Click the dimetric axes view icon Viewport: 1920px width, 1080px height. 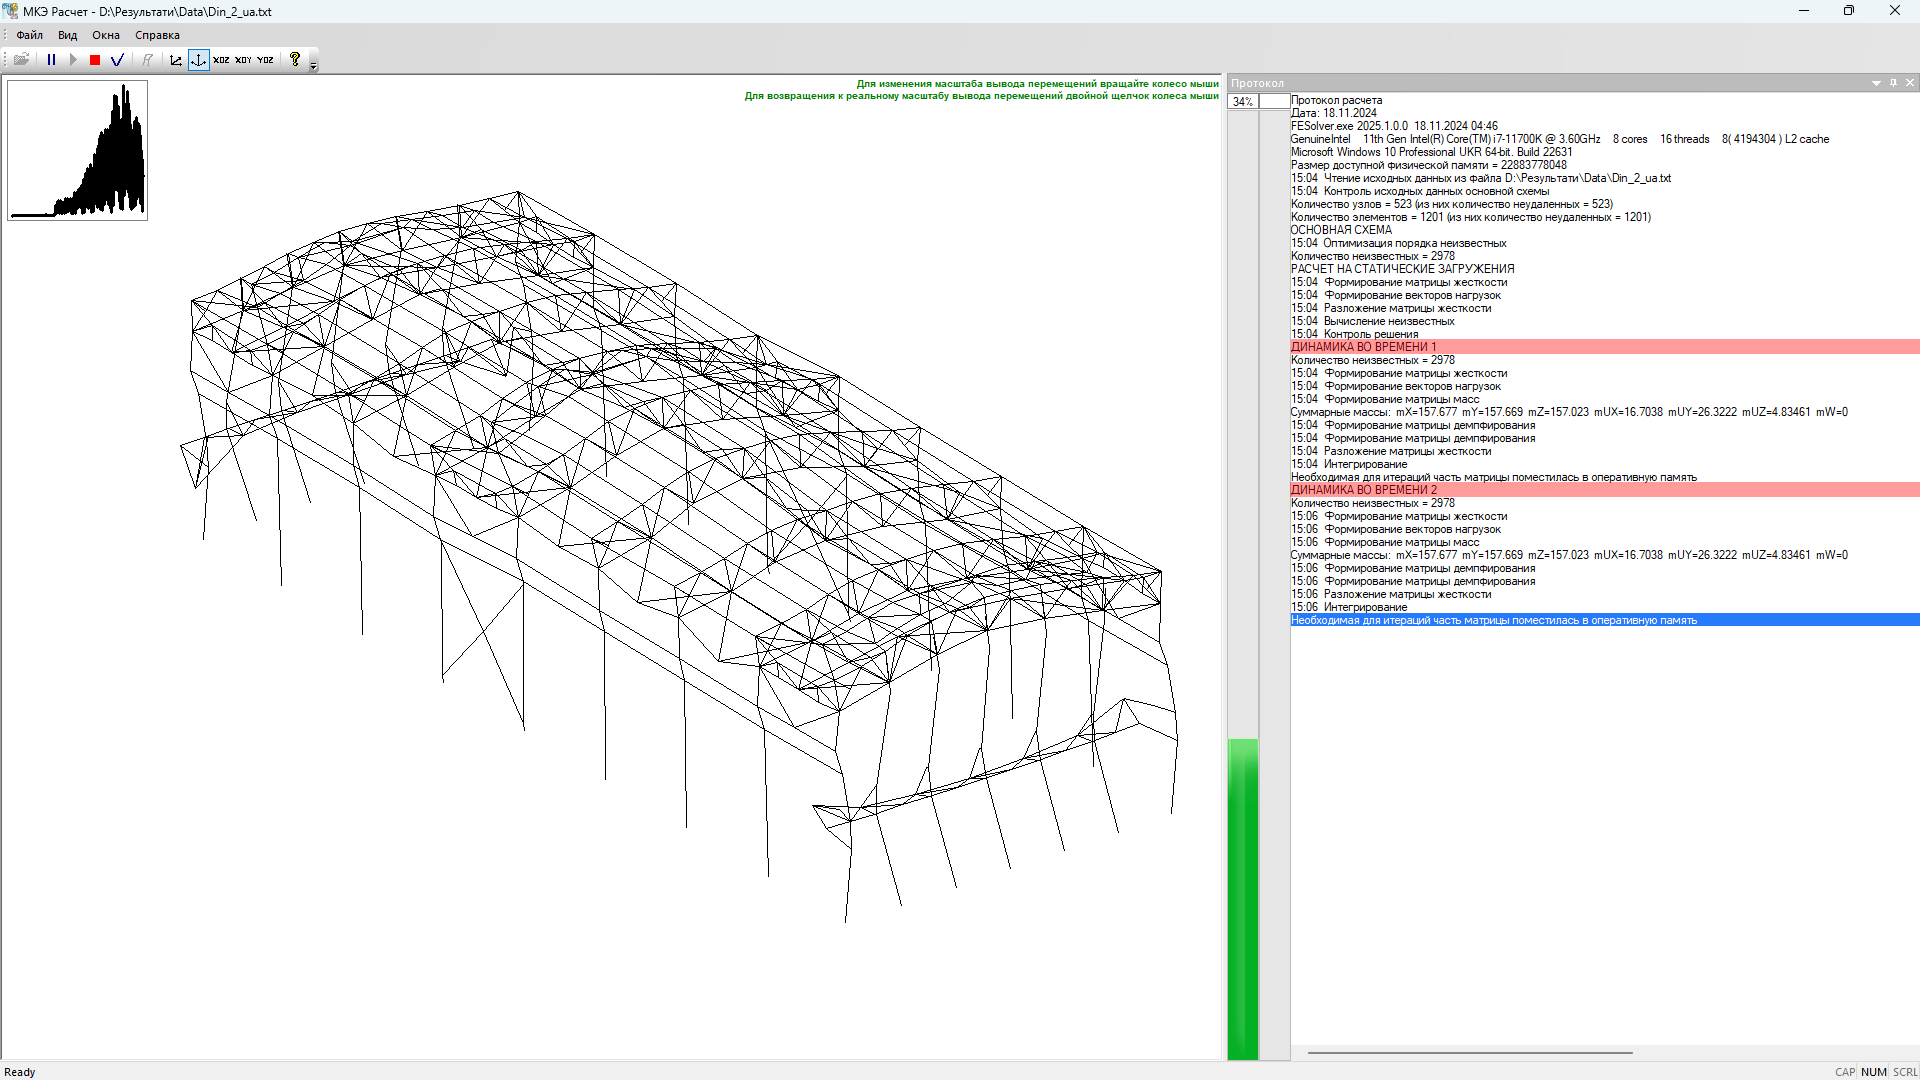click(x=176, y=60)
